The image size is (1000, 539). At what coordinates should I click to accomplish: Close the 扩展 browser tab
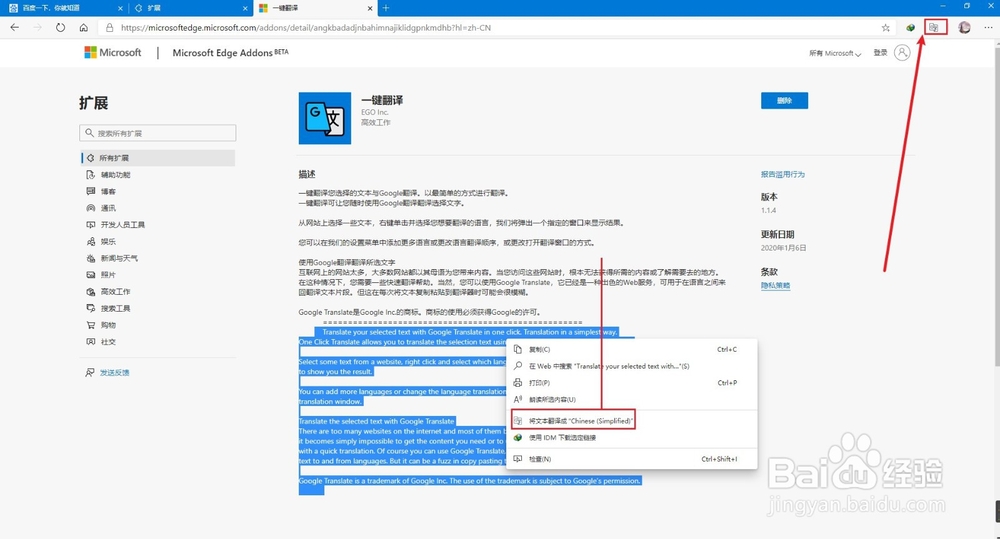coord(246,8)
